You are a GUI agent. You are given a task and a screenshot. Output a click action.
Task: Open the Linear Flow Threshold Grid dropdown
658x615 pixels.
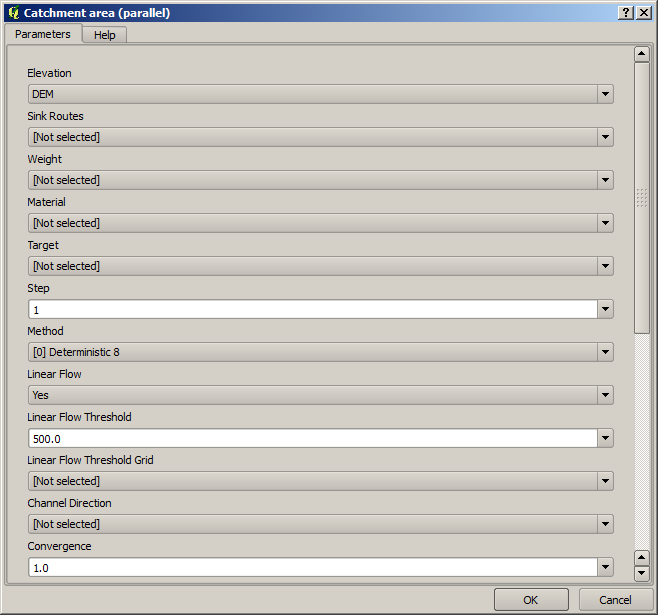tap(320, 481)
